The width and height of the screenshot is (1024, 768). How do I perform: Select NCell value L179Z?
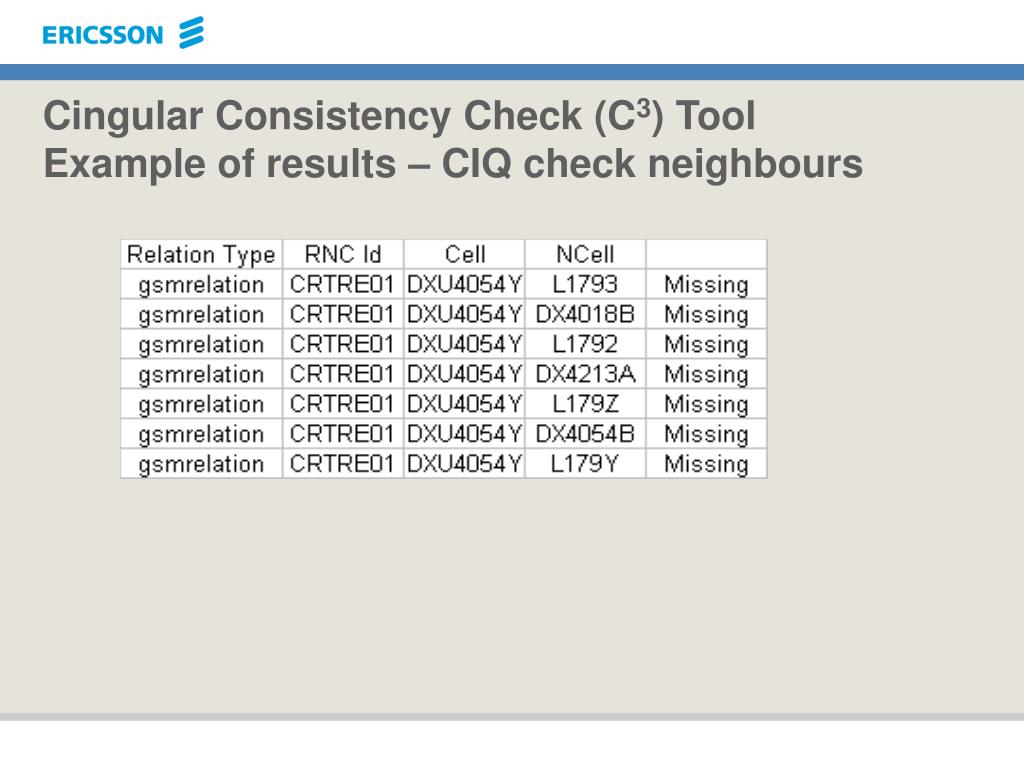[x=585, y=404]
